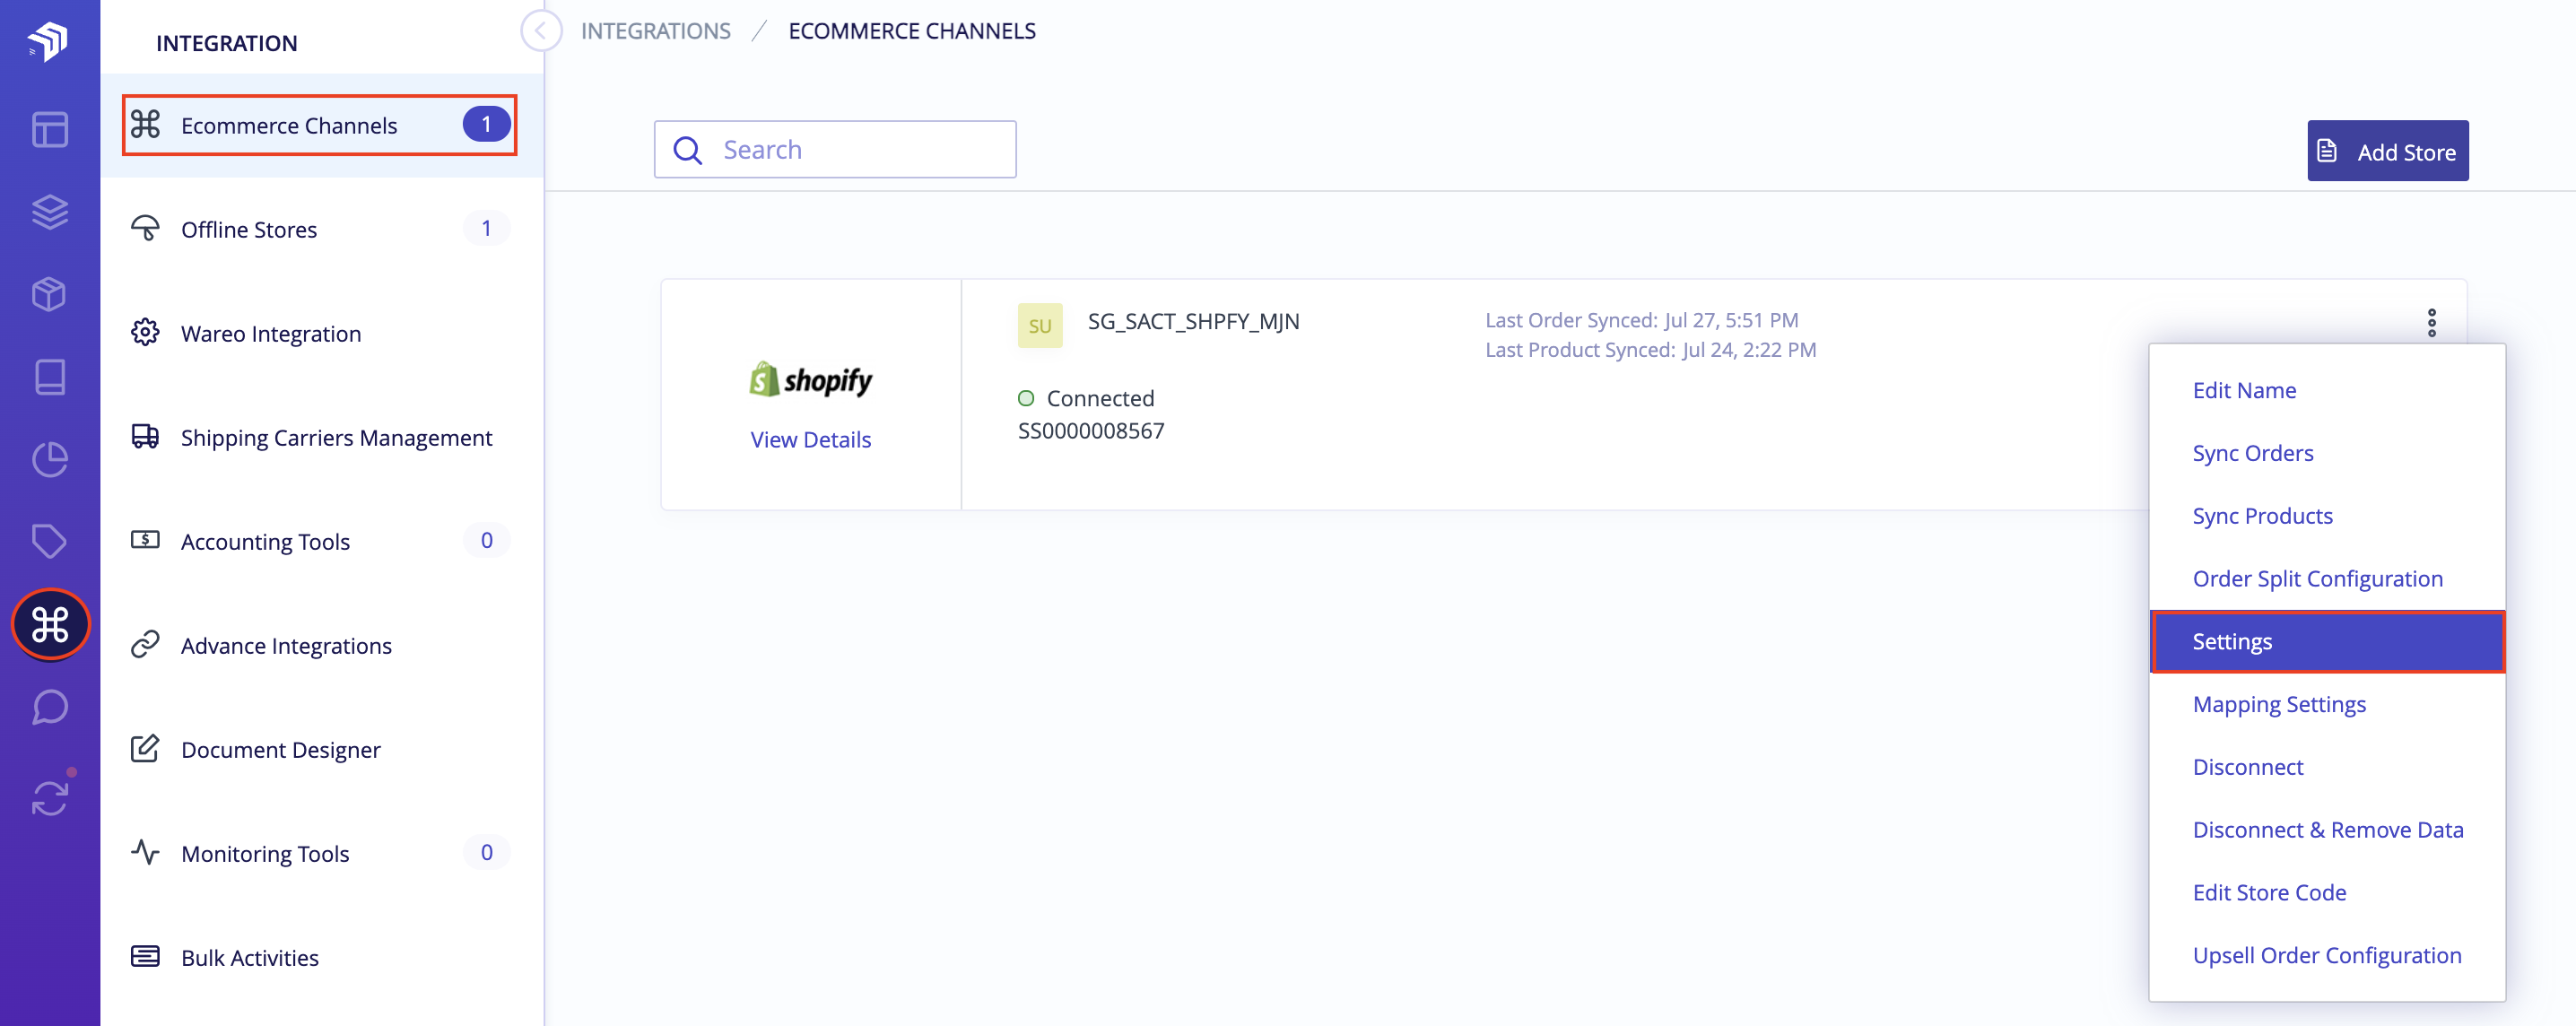The image size is (2576, 1026).
Task: Choose Disconnect & Remove Data
Action: (2327, 830)
